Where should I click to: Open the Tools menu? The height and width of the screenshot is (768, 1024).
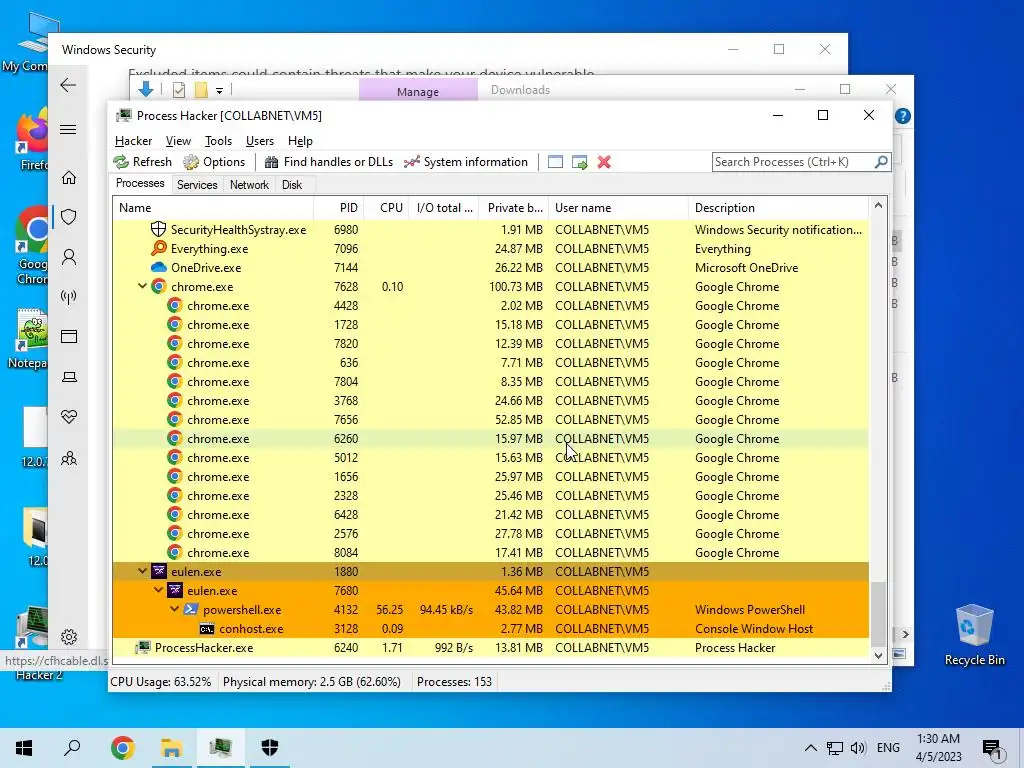(218, 141)
